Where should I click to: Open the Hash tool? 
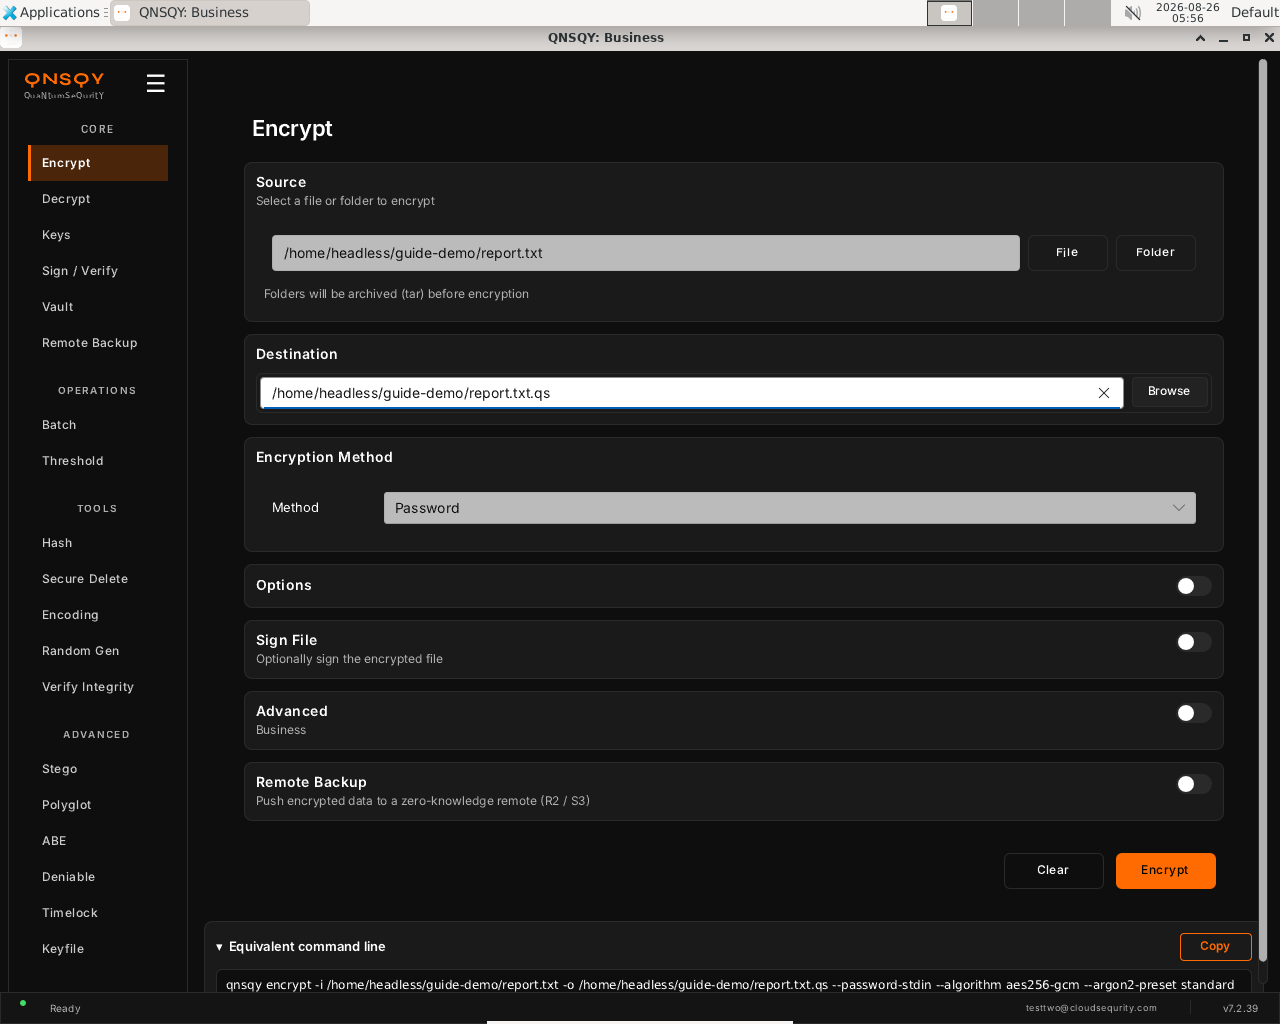(98, 543)
